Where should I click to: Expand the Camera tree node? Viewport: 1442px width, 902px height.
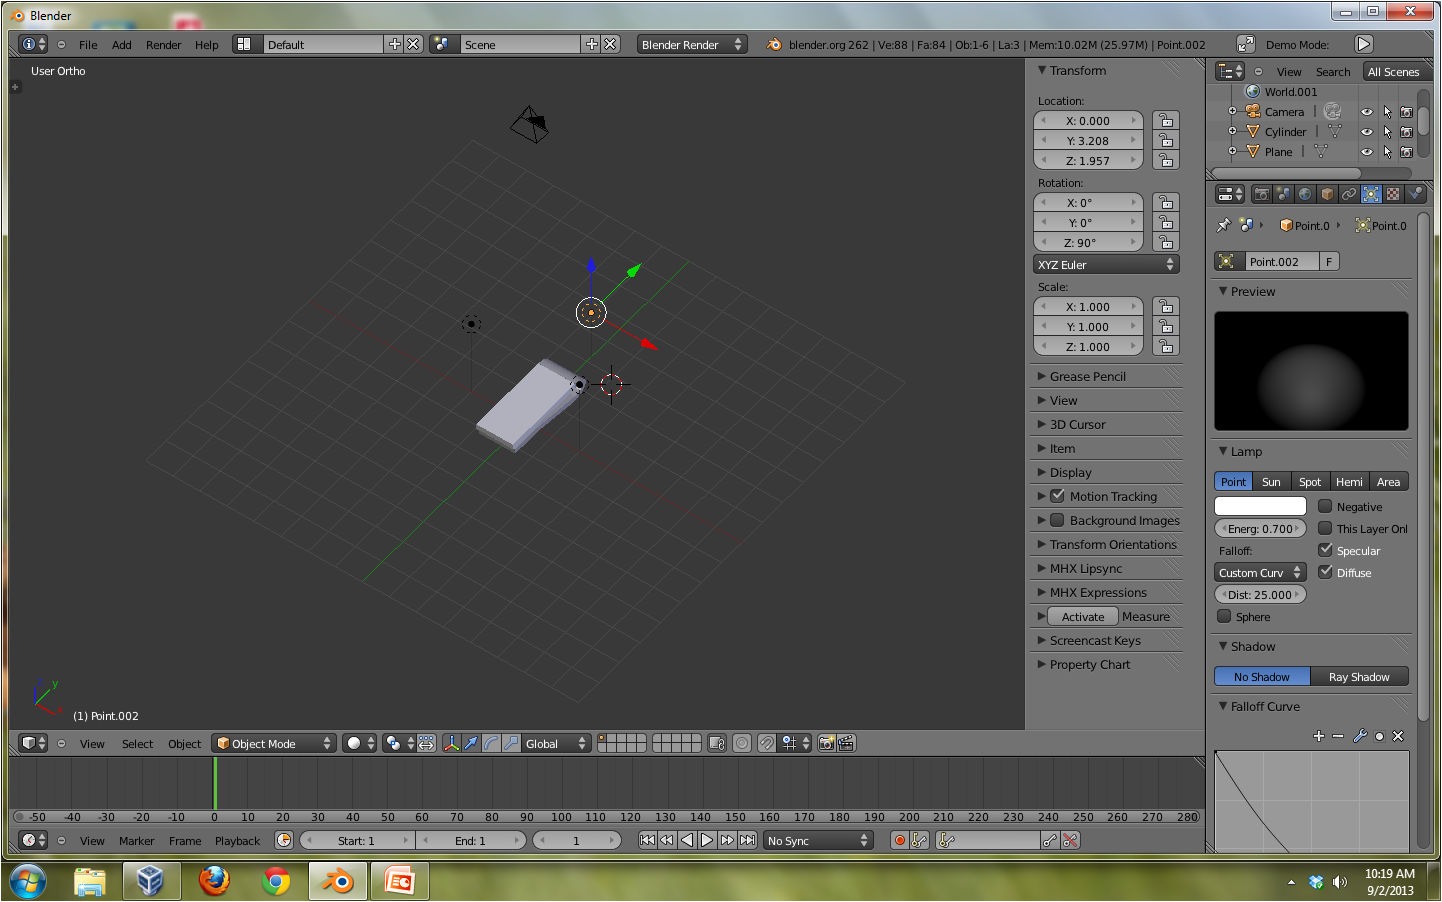coord(1233,111)
